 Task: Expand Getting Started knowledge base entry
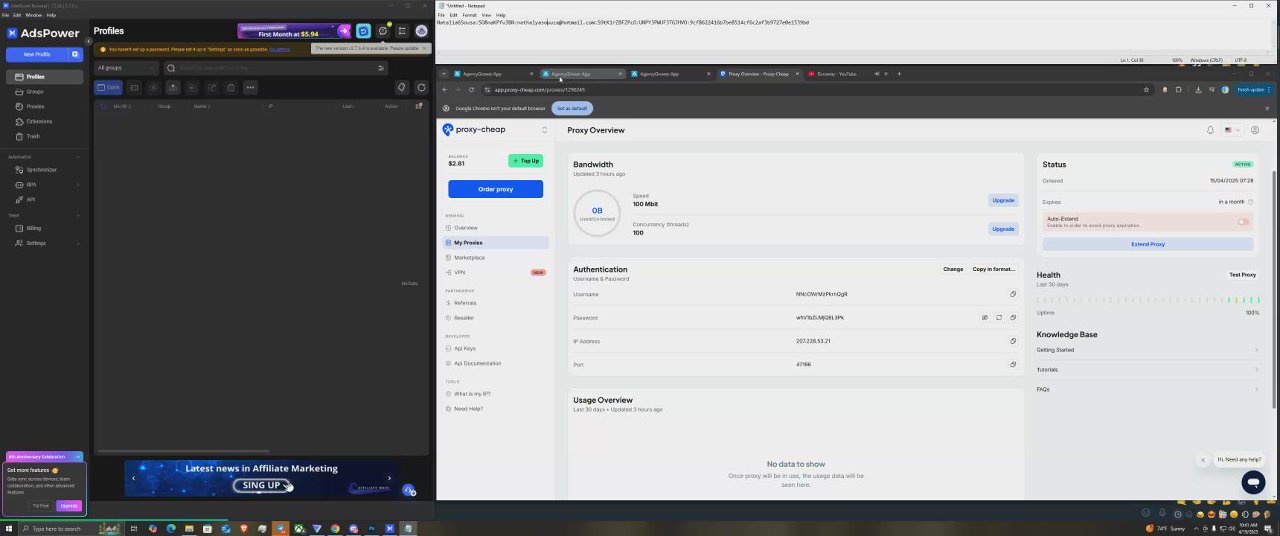[x=1147, y=350]
